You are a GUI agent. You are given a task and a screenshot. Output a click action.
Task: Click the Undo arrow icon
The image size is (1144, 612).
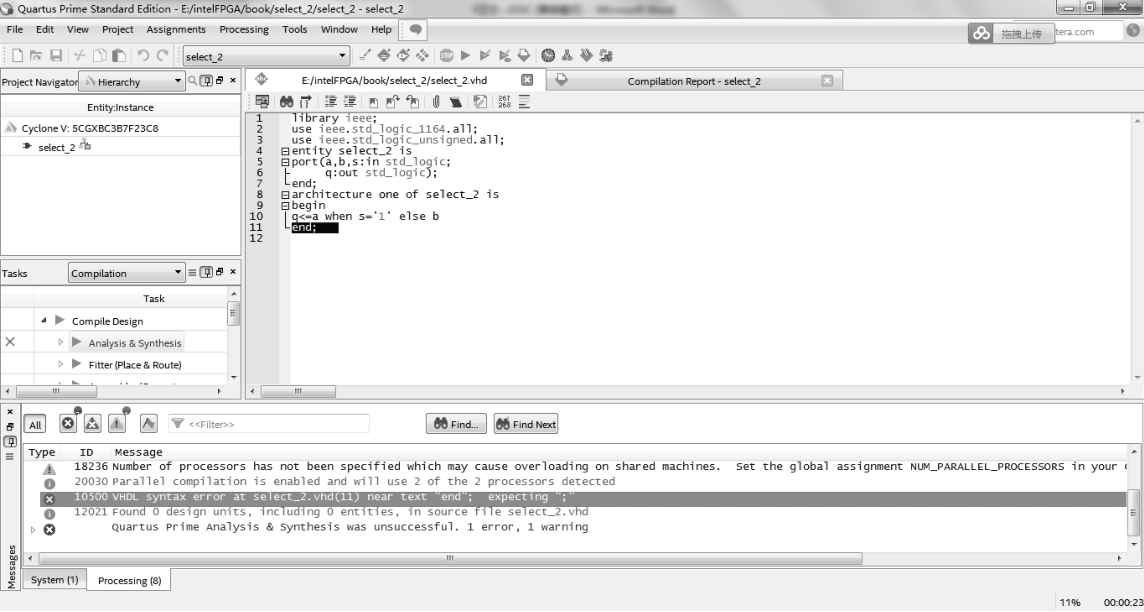tap(143, 55)
